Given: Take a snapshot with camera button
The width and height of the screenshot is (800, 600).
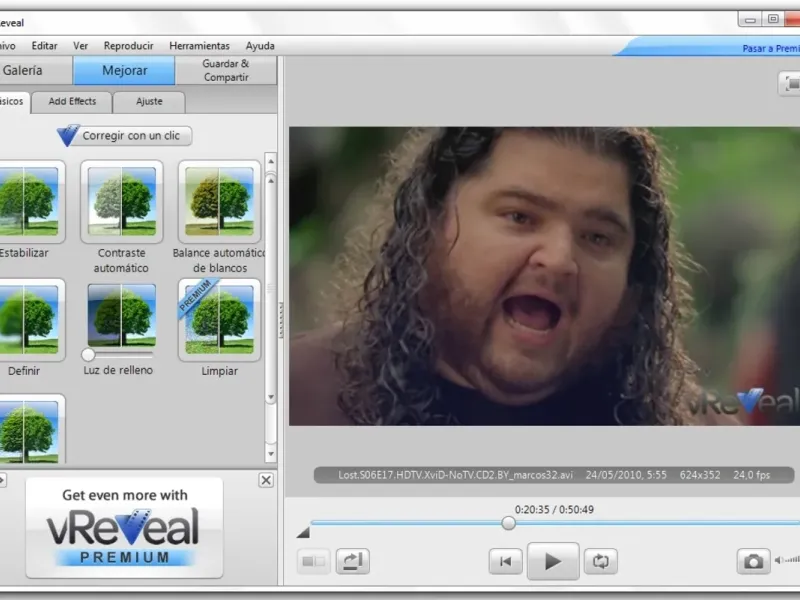Looking at the screenshot, I should point(753,561).
